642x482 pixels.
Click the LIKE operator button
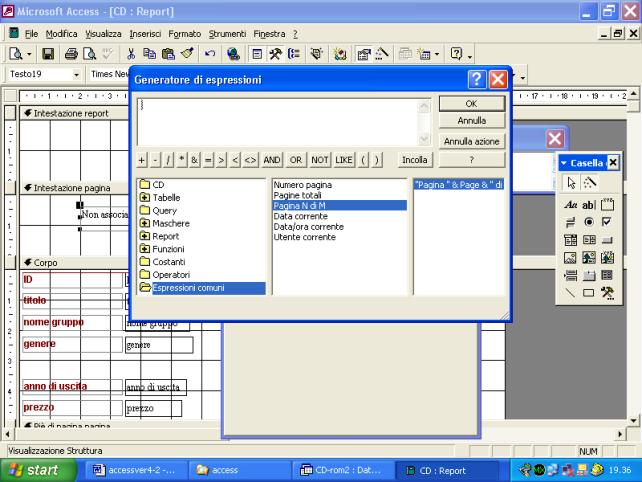pos(344,160)
